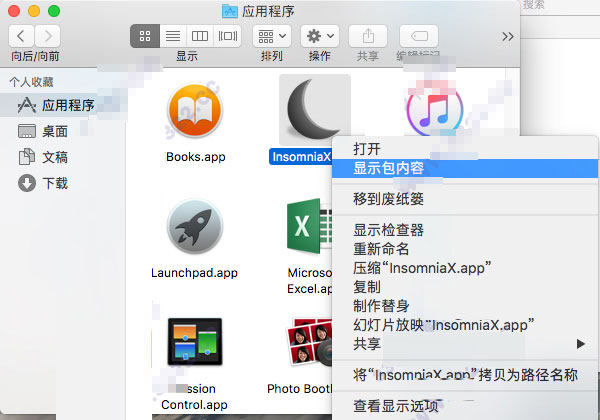Choose 查看显示选项 in the context menu

click(x=465, y=406)
